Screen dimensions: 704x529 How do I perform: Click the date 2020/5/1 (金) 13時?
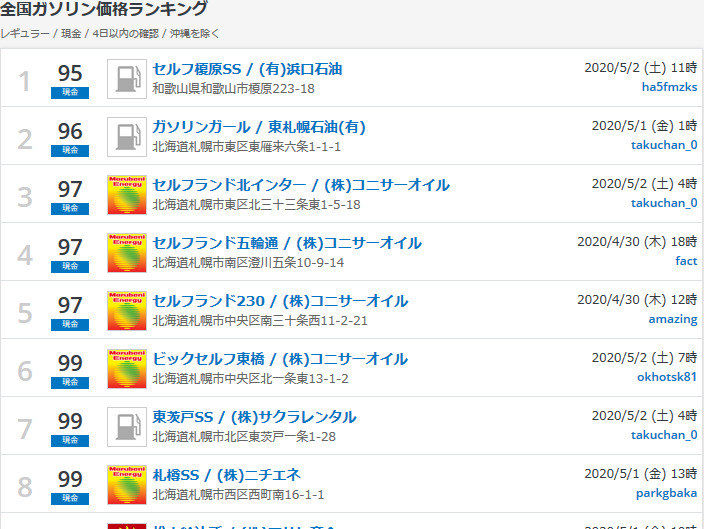[x=641, y=473]
